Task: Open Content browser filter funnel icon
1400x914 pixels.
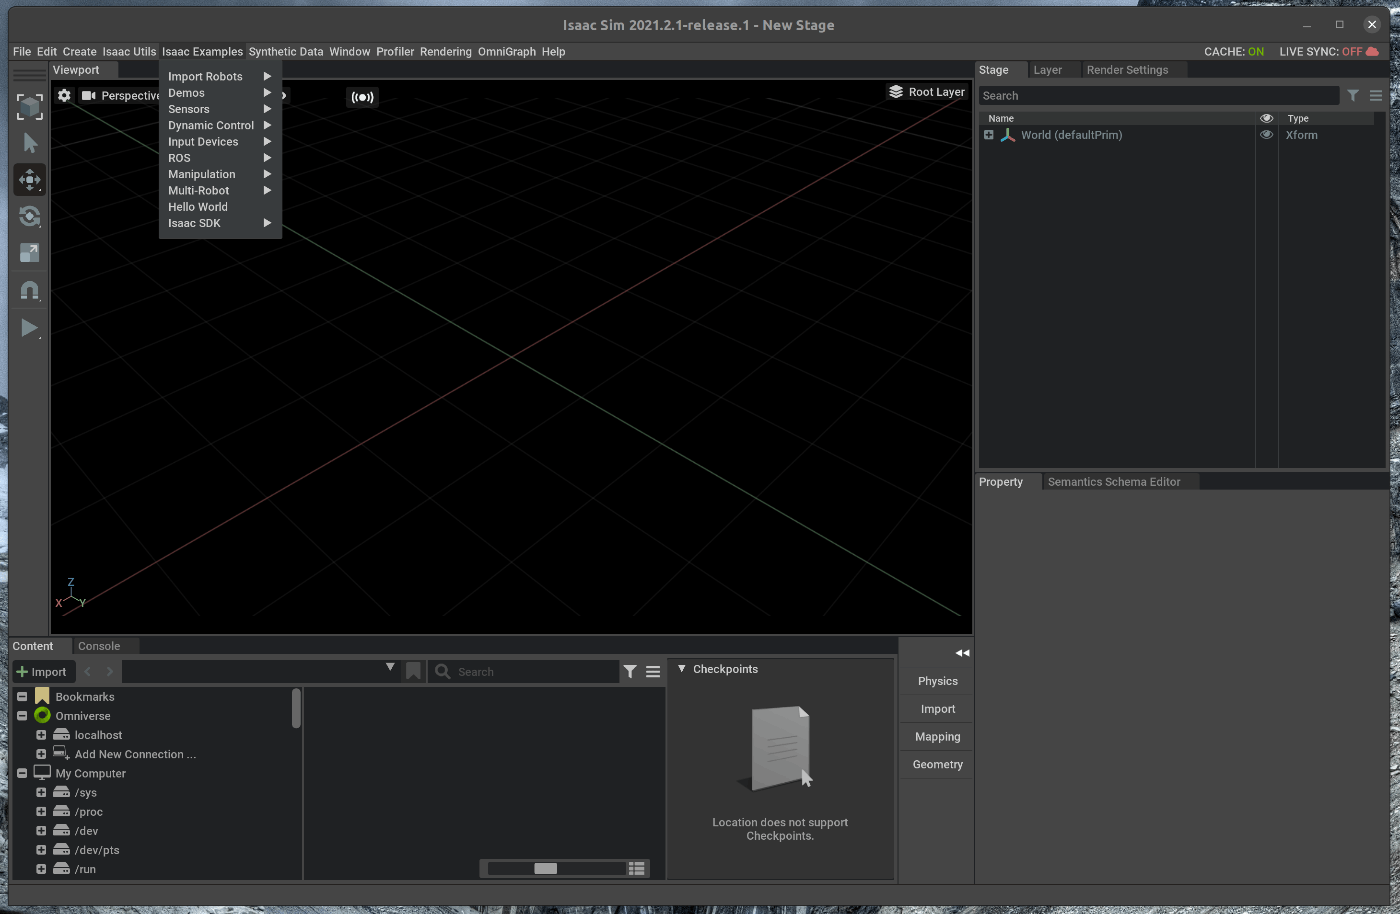Action: (x=630, y=672)
